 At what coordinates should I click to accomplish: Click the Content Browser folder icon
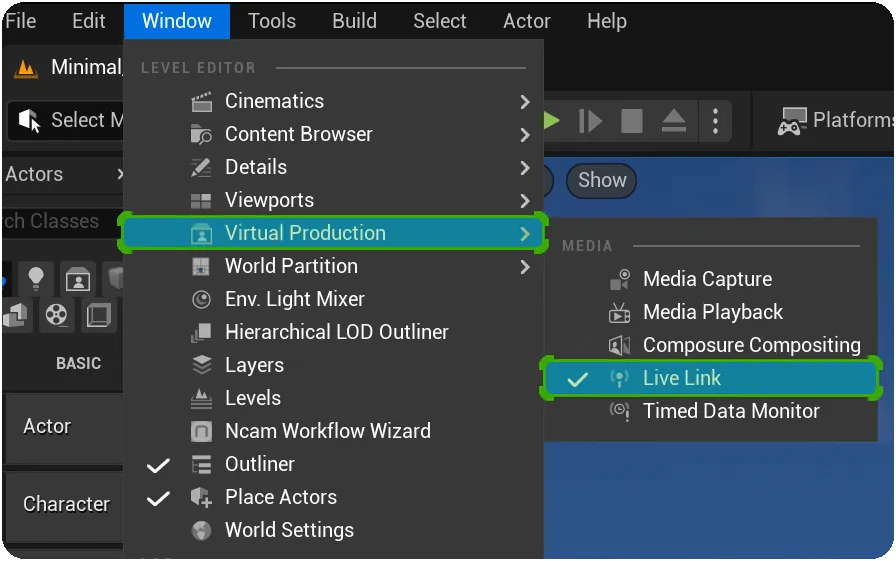201,135
